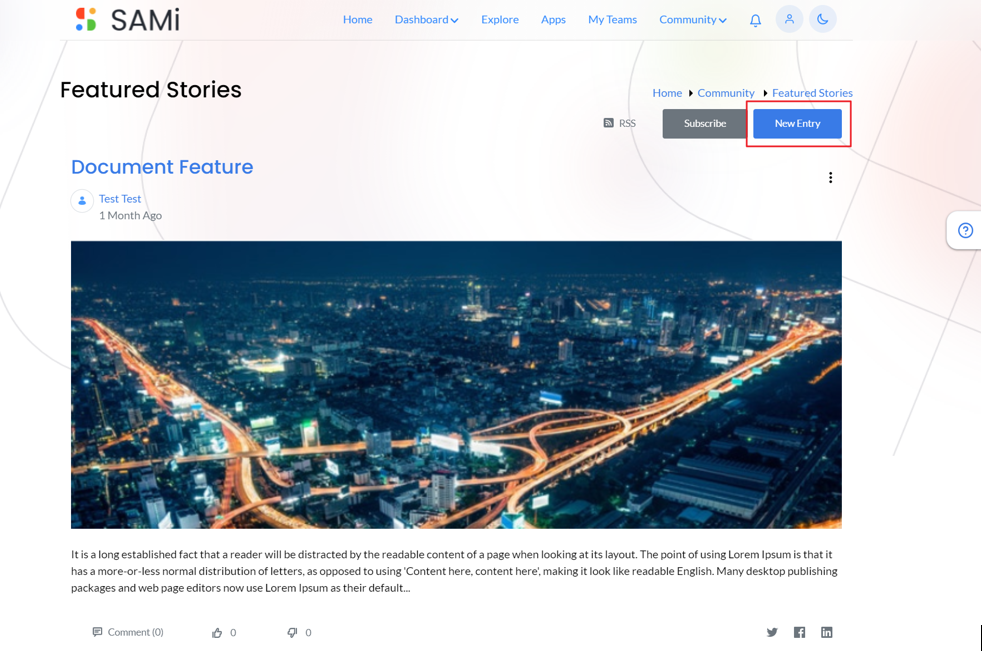Open the user profile icon
Image resolution: width=982 pixels, height=651 pixels.
(789, 19)
